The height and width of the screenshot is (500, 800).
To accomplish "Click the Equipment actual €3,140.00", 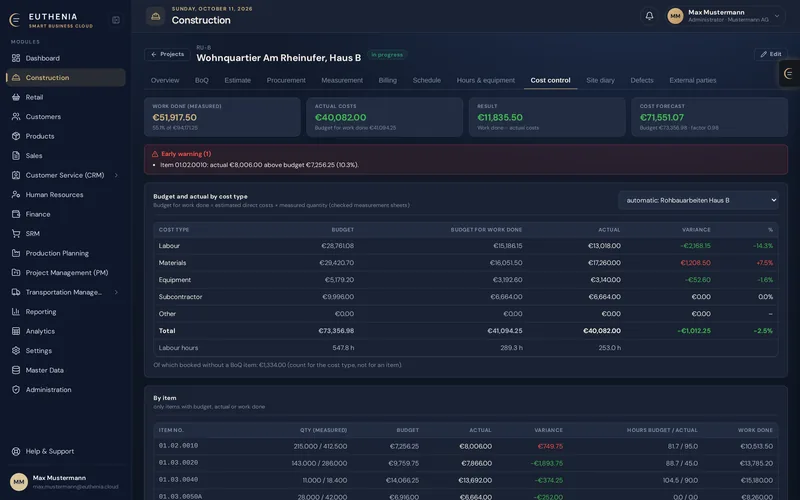I will point(606,280).
